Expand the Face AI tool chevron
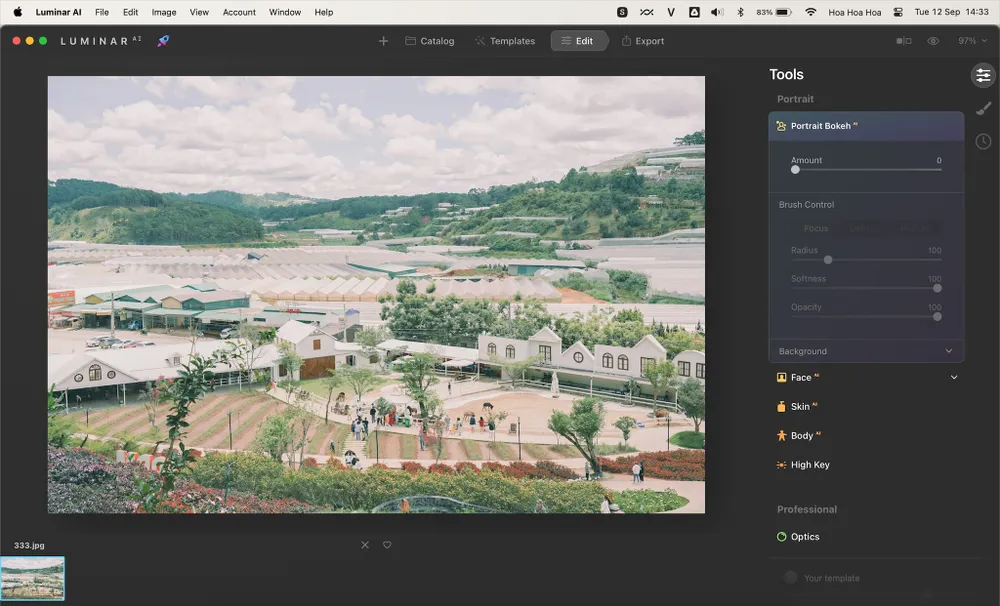This screenshot has width=1000, height=606. pyautogui.click(x=953, y=378)
